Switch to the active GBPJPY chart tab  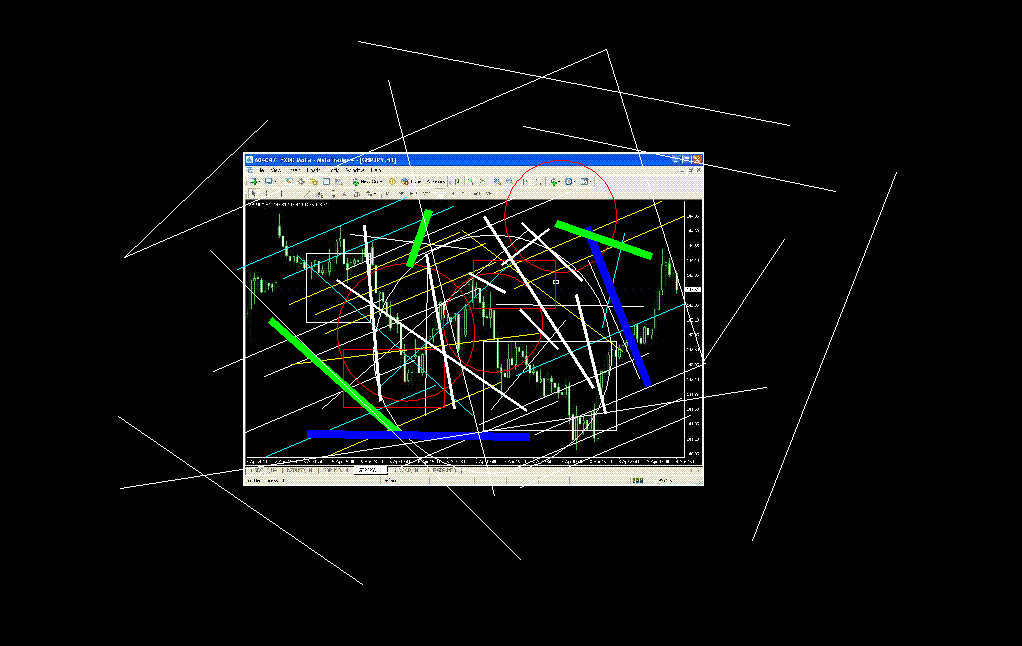(x=367, y=469)
